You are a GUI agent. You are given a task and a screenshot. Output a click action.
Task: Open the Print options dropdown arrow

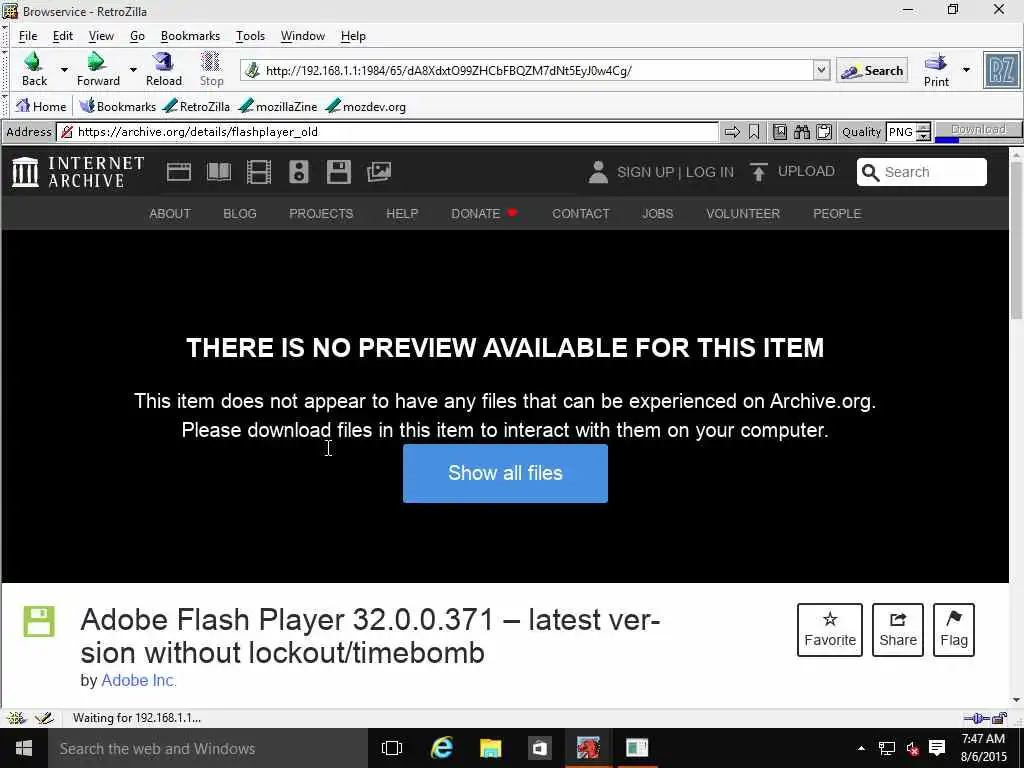(x=966, y=69)
